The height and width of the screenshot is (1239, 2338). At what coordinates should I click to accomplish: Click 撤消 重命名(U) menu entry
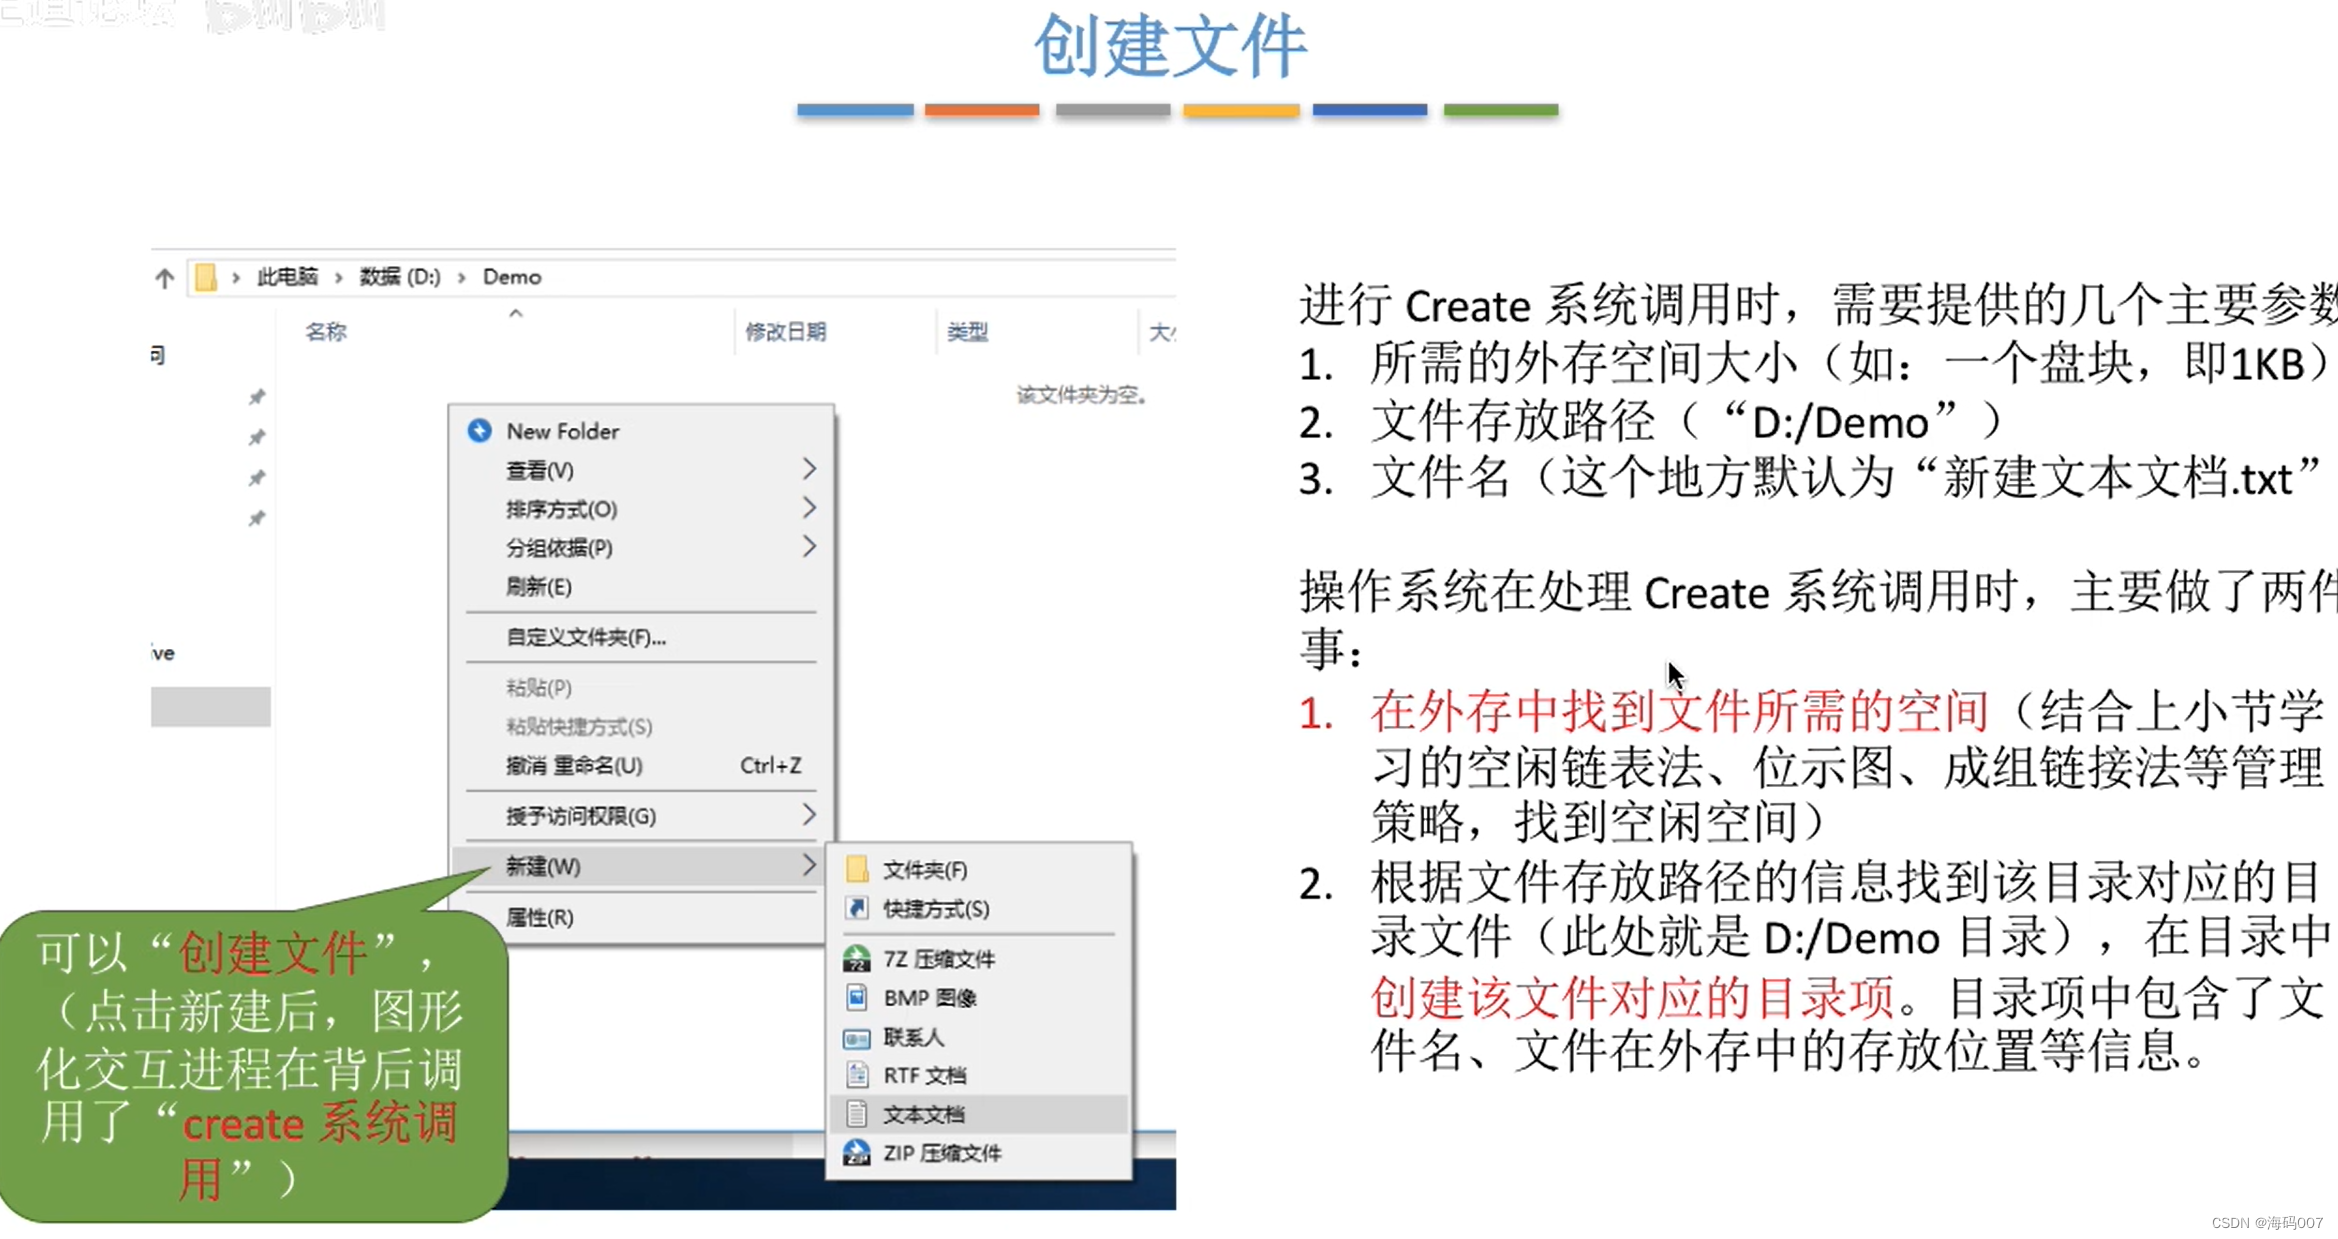641,765
